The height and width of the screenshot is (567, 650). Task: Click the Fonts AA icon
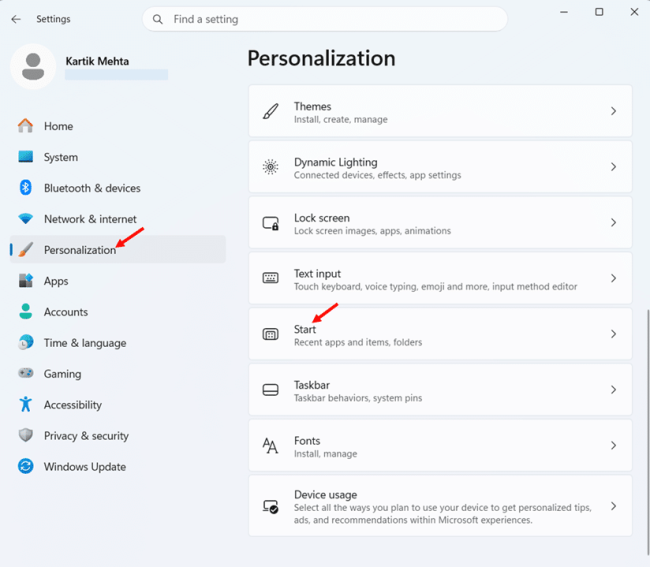270,446
